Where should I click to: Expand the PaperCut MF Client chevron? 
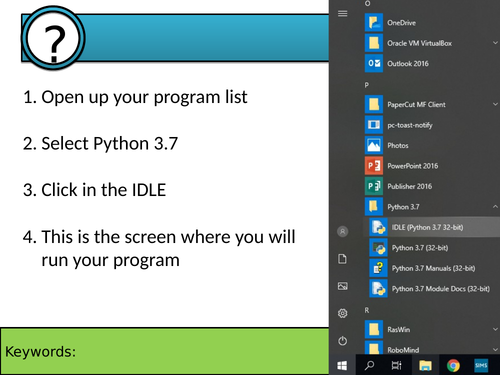[x=495, y=104]
